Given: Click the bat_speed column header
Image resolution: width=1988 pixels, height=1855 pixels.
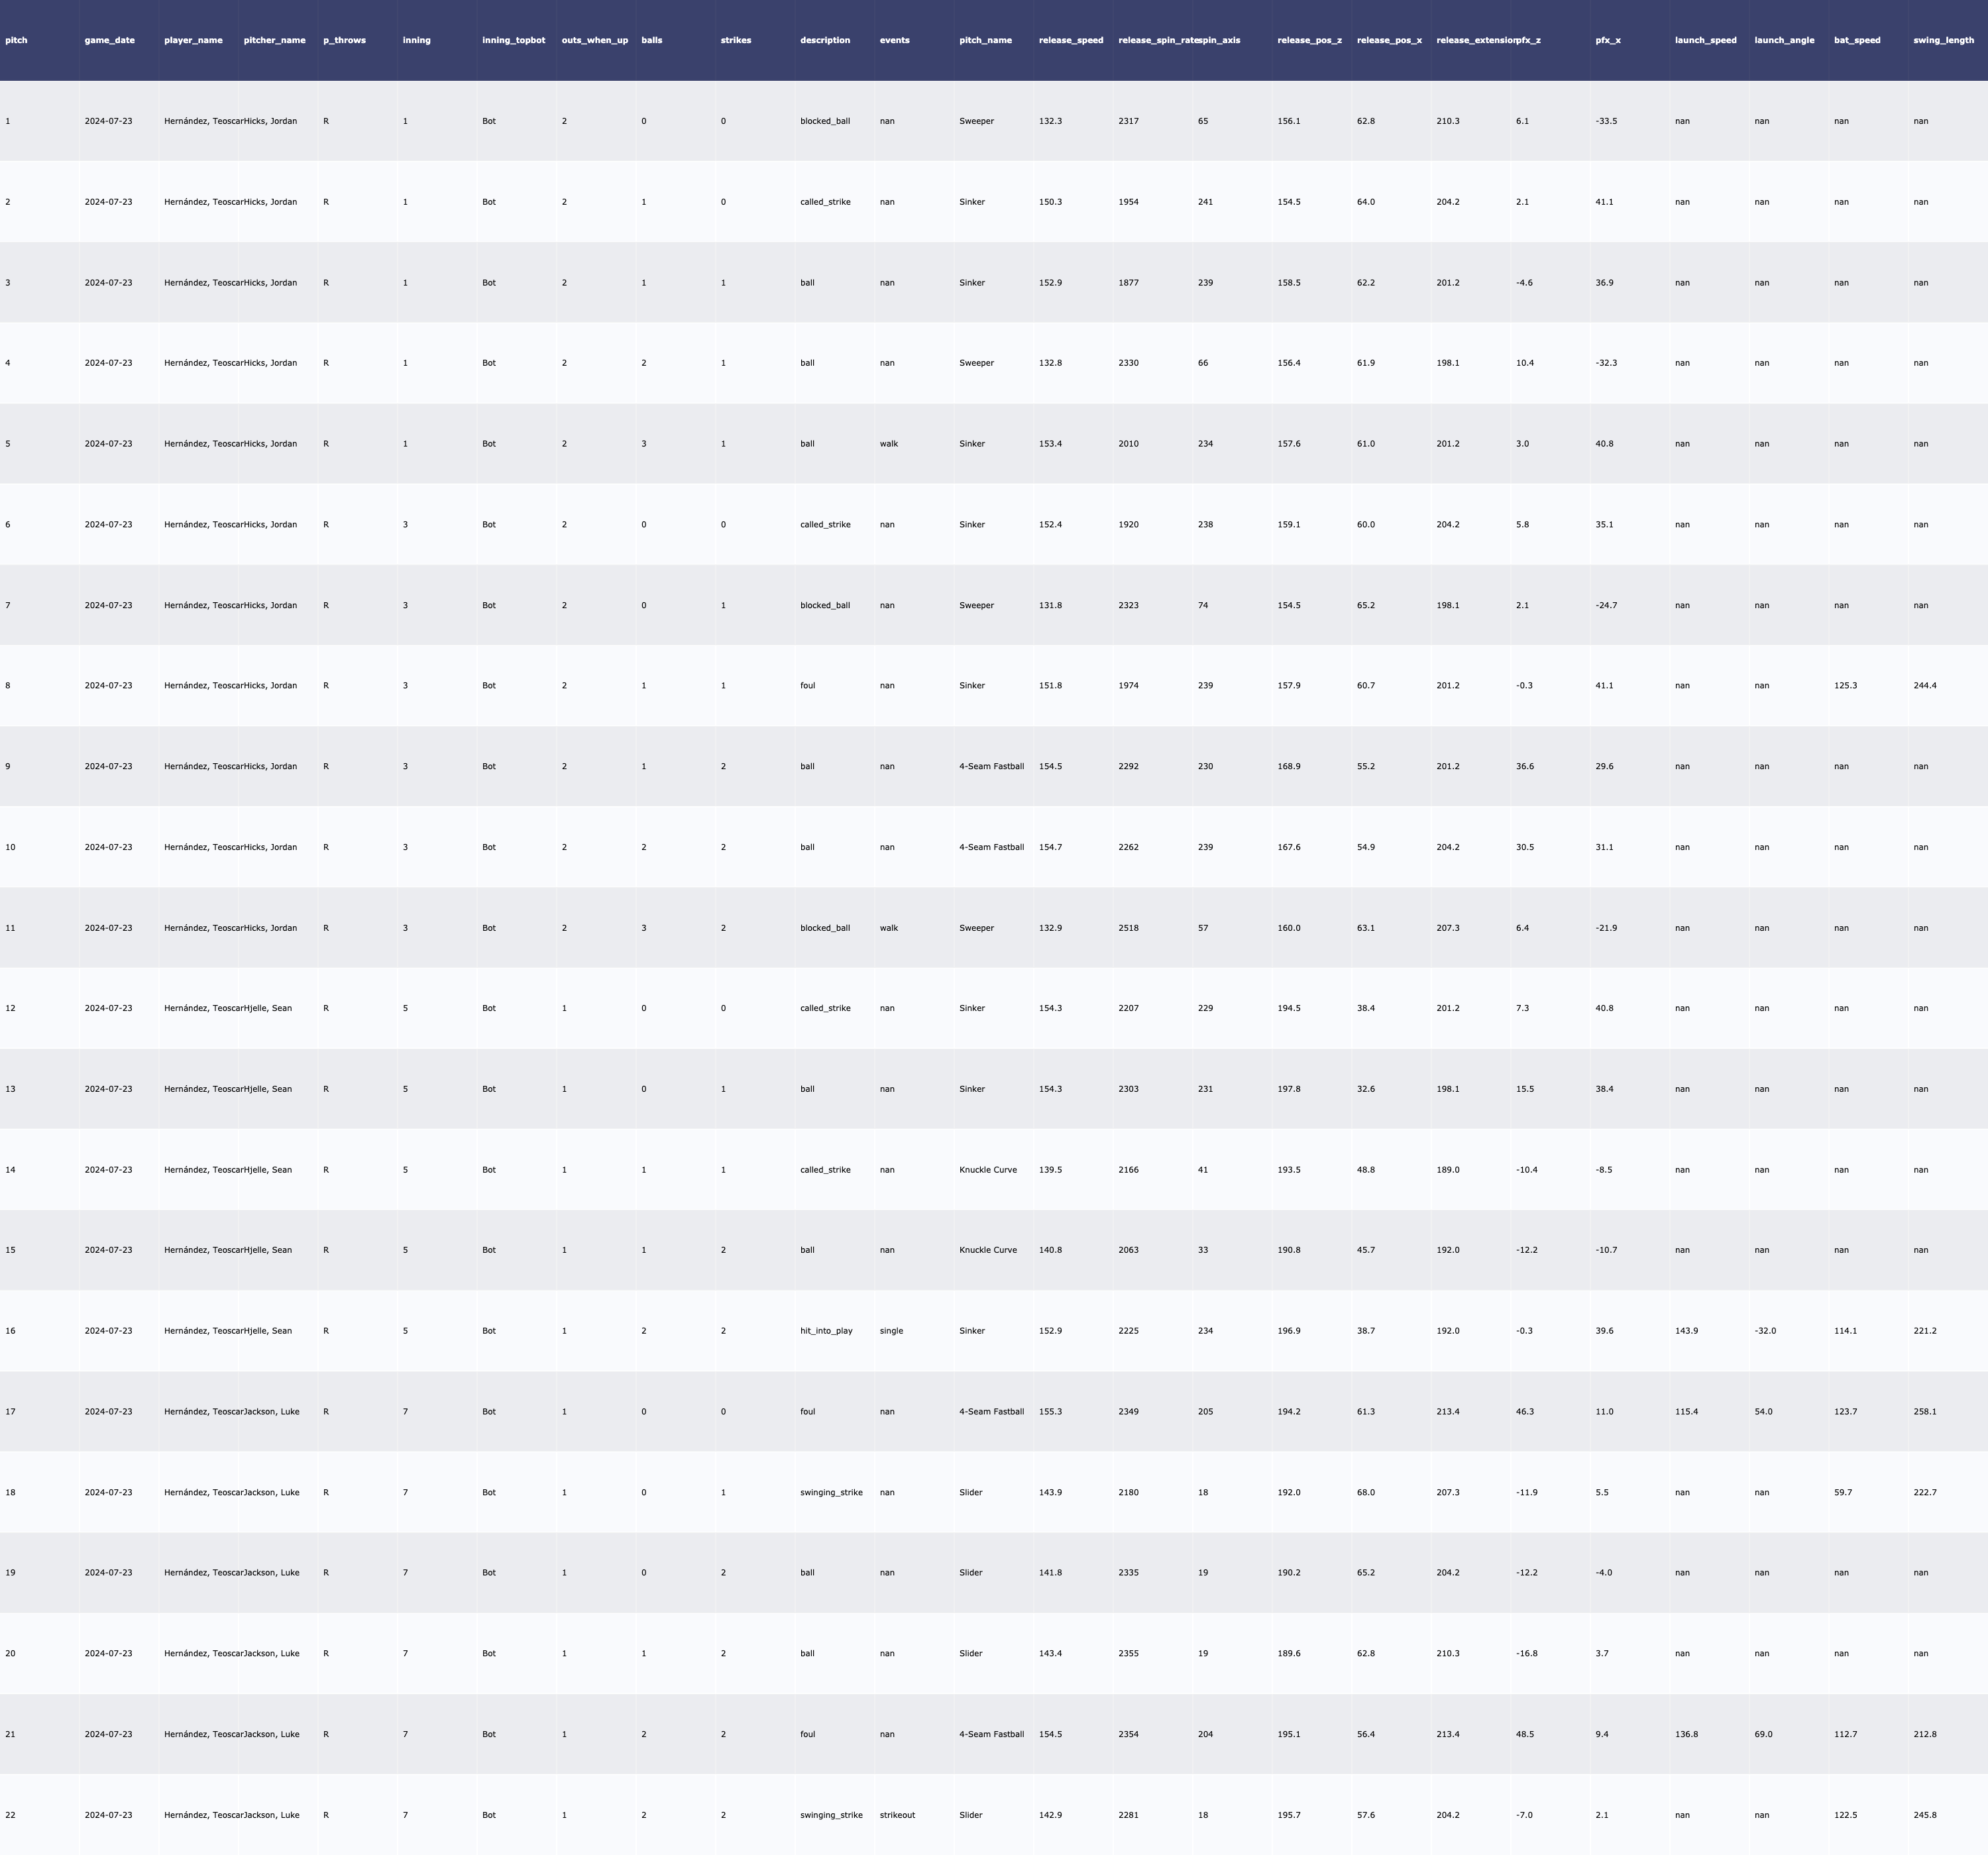Looking at the screenshot, I should [1857, 40].
